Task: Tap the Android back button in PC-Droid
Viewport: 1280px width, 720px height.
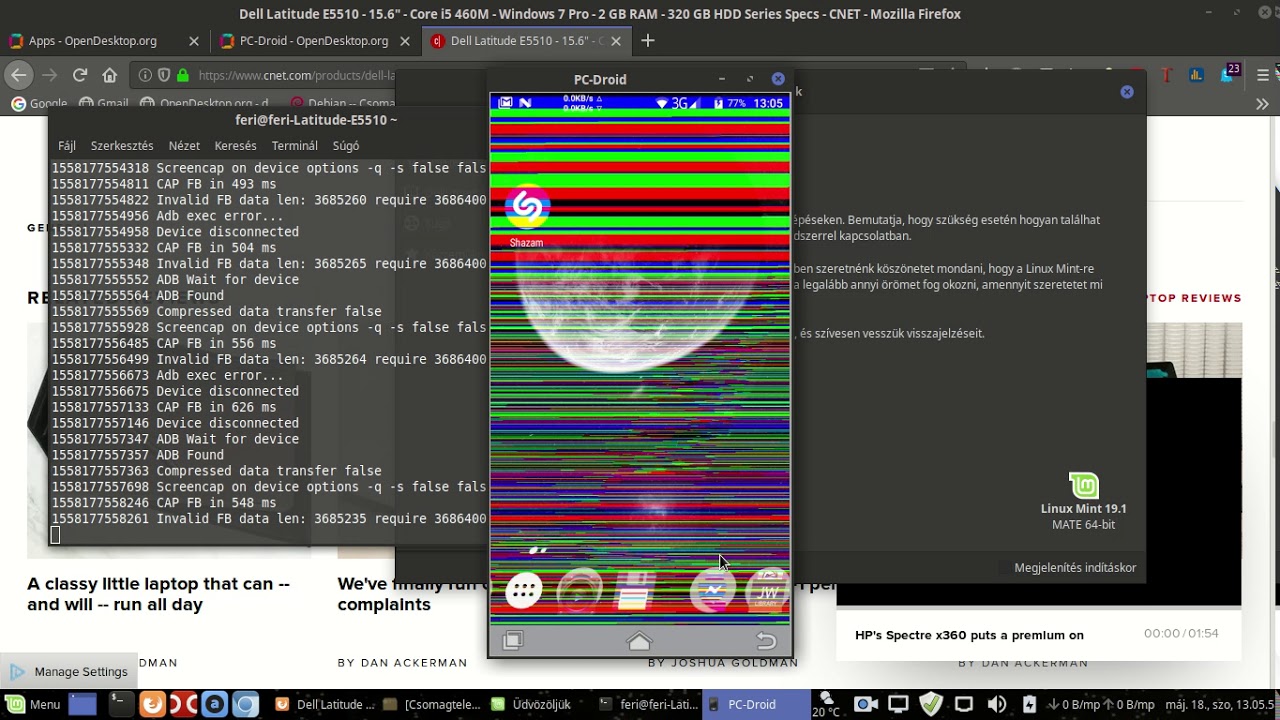Action: (x=766, y=641)
